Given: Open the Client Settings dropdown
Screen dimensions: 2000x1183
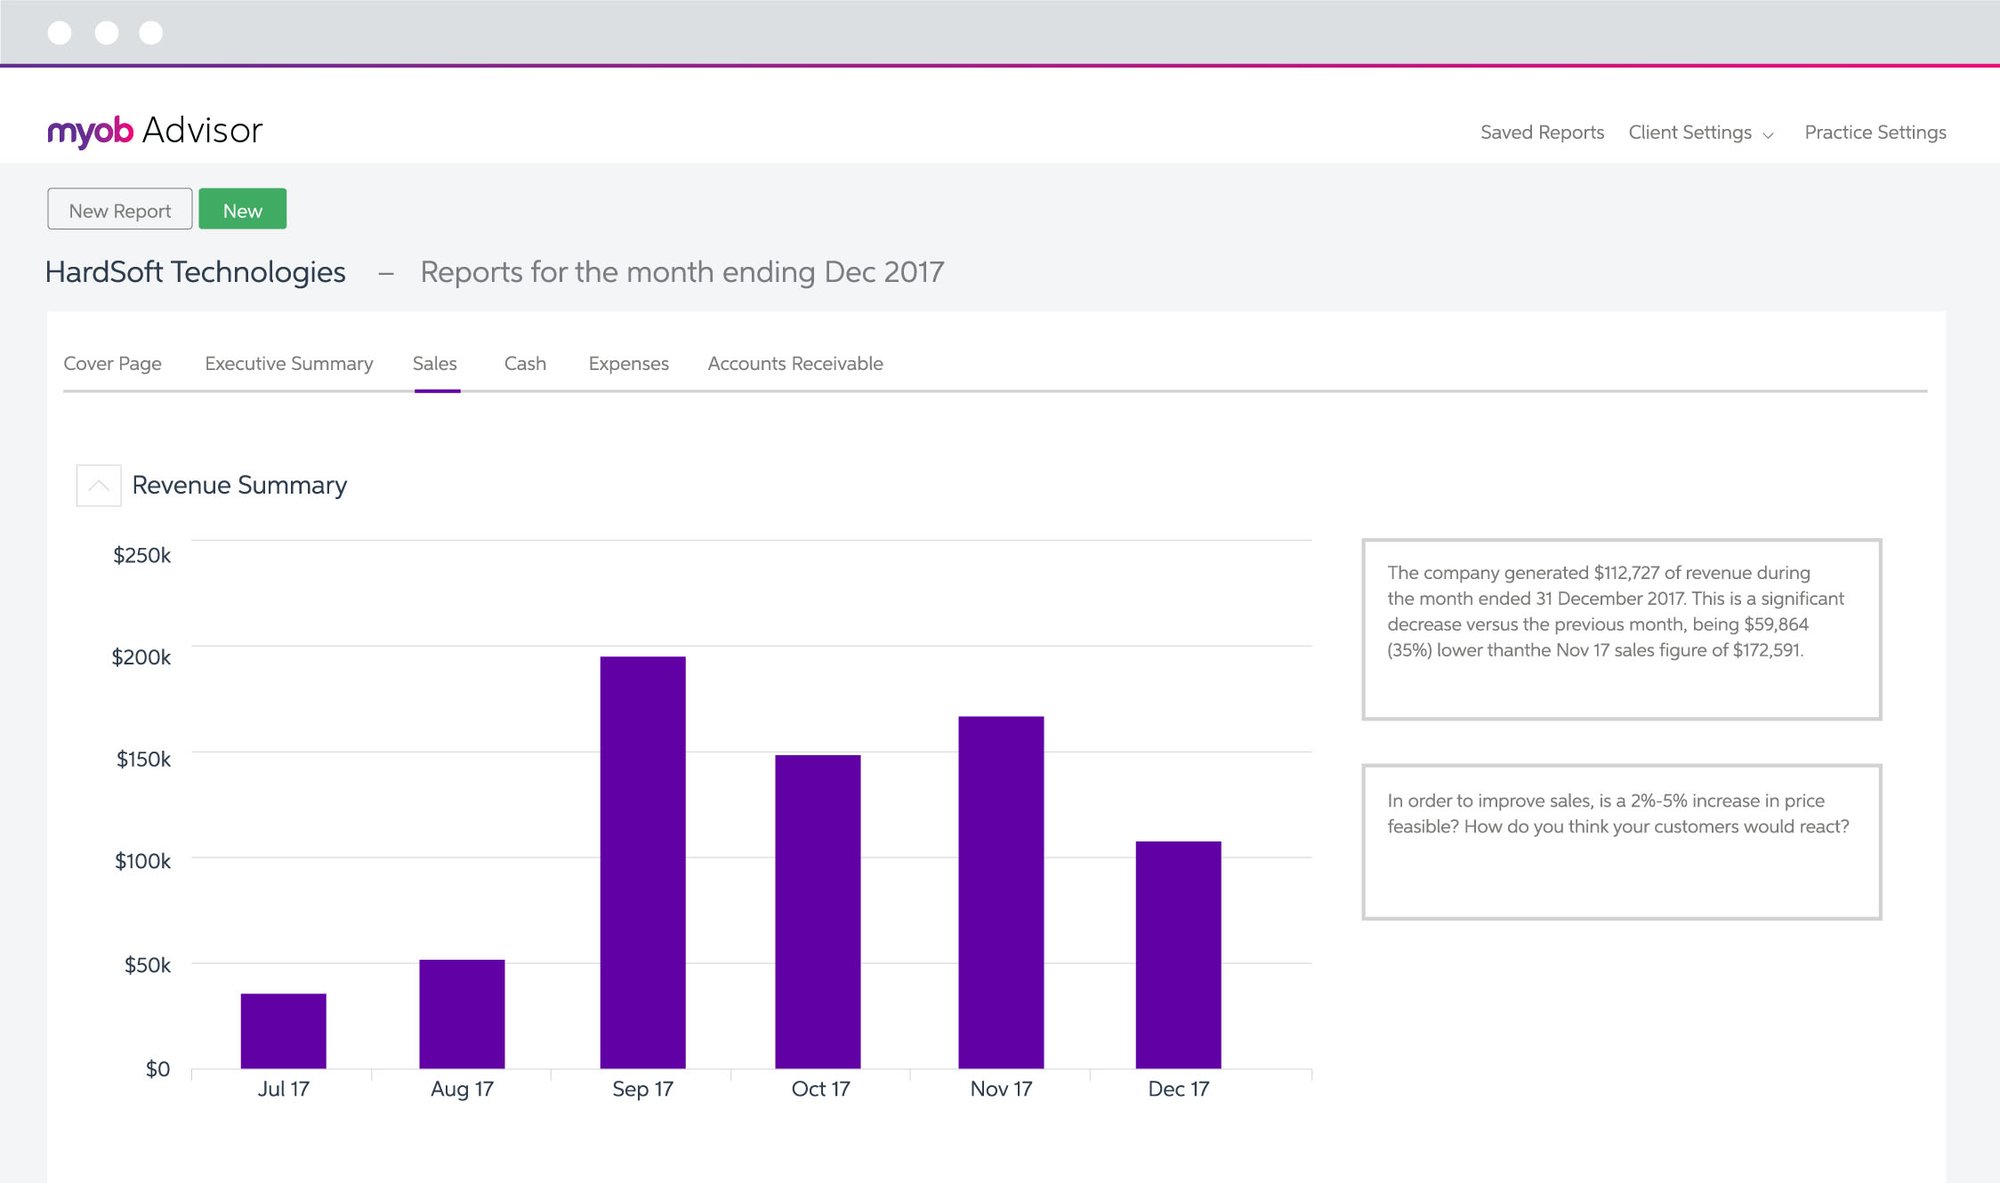Looking at the screenshot, I should tap(1690, 131).
